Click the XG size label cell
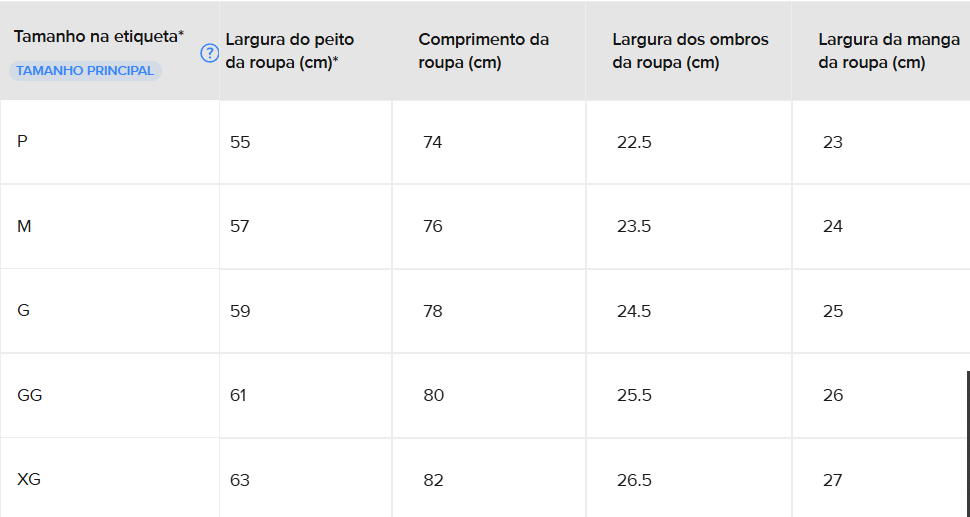The height and width of the screenshot is (517, 970). (109, 478)
